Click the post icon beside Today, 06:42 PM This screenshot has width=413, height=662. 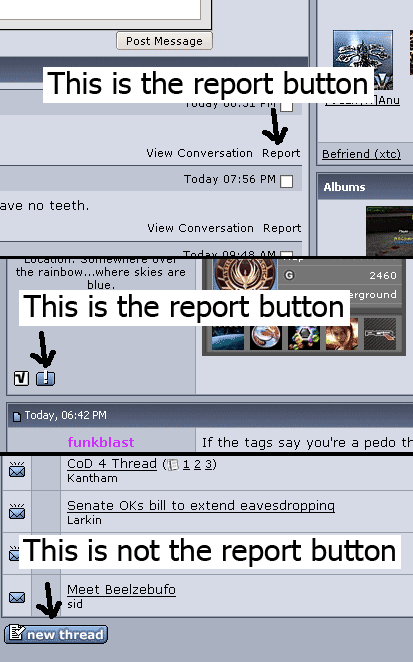(x=17, y=417)
